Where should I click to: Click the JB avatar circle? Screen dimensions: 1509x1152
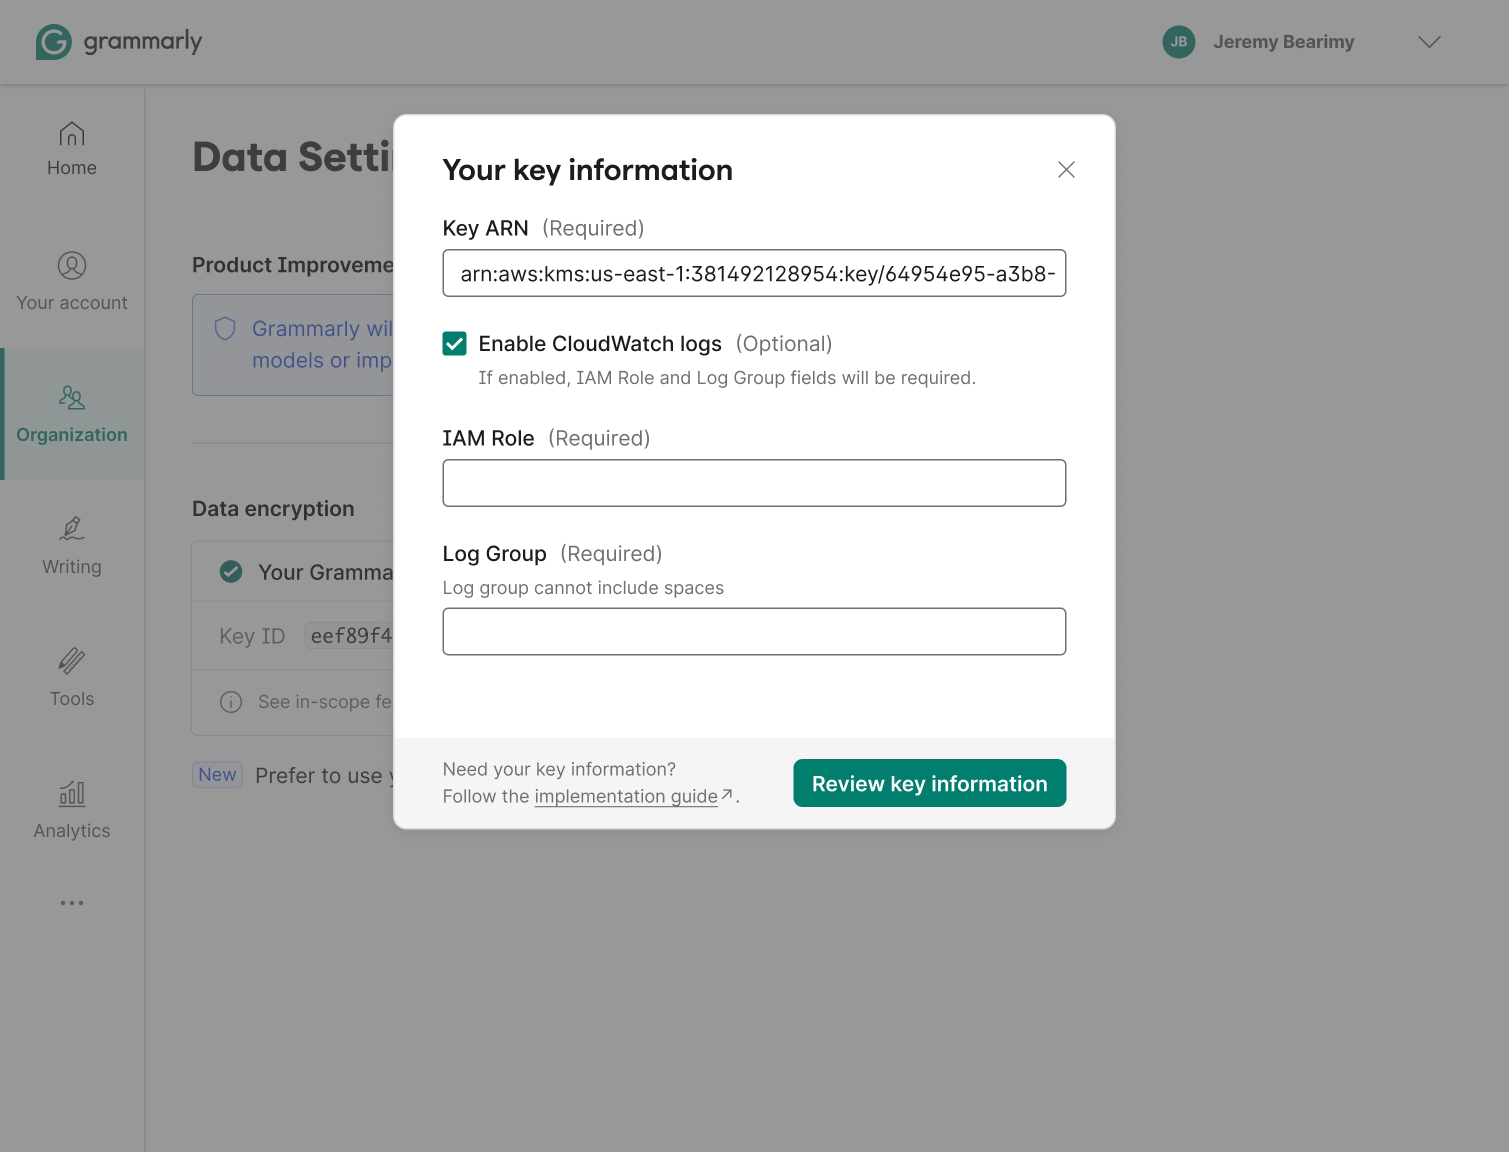click(1178, 42)
